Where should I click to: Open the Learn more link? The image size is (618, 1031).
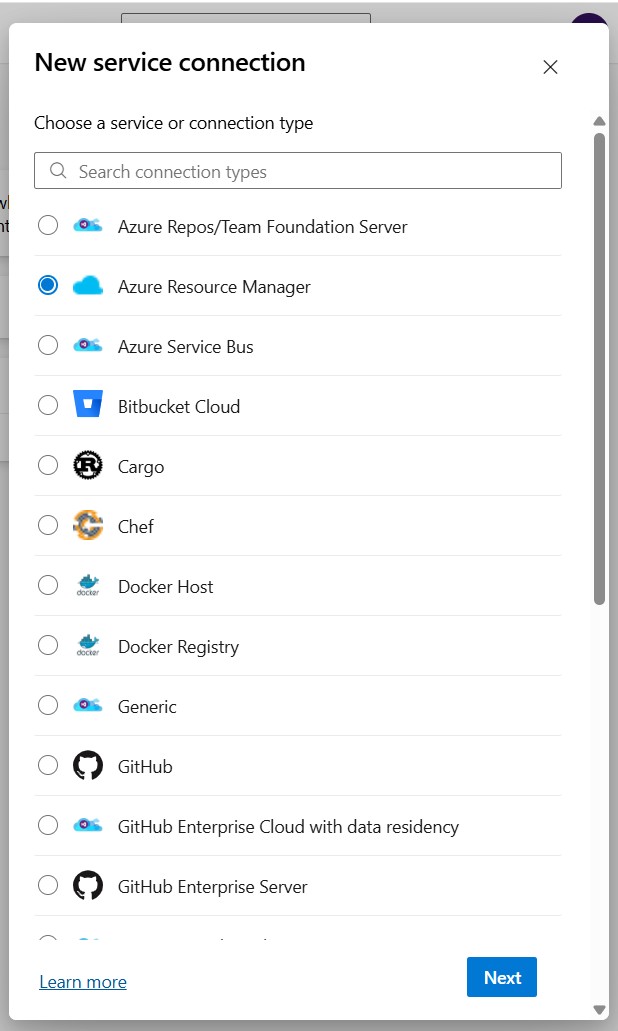point(83,982)
